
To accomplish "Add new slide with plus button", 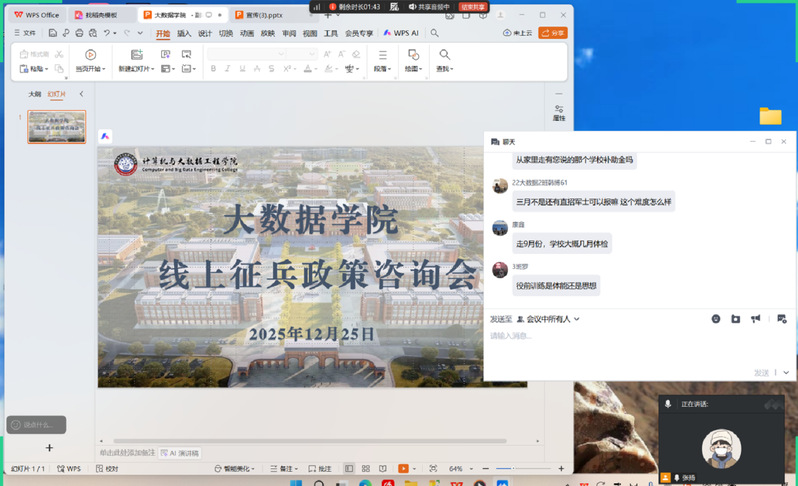I will tap(49, 448).
